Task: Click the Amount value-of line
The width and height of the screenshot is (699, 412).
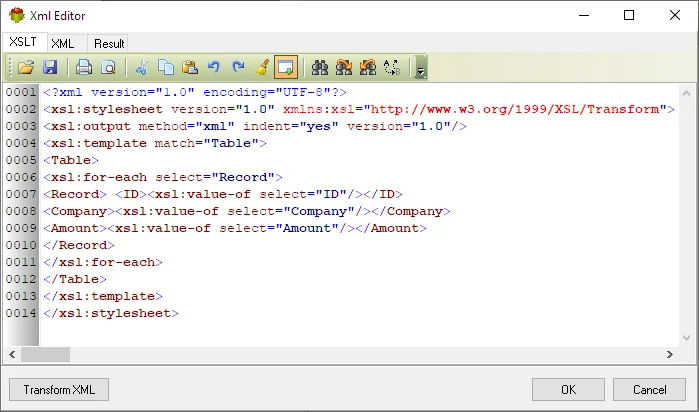Action: pos(235,228)
